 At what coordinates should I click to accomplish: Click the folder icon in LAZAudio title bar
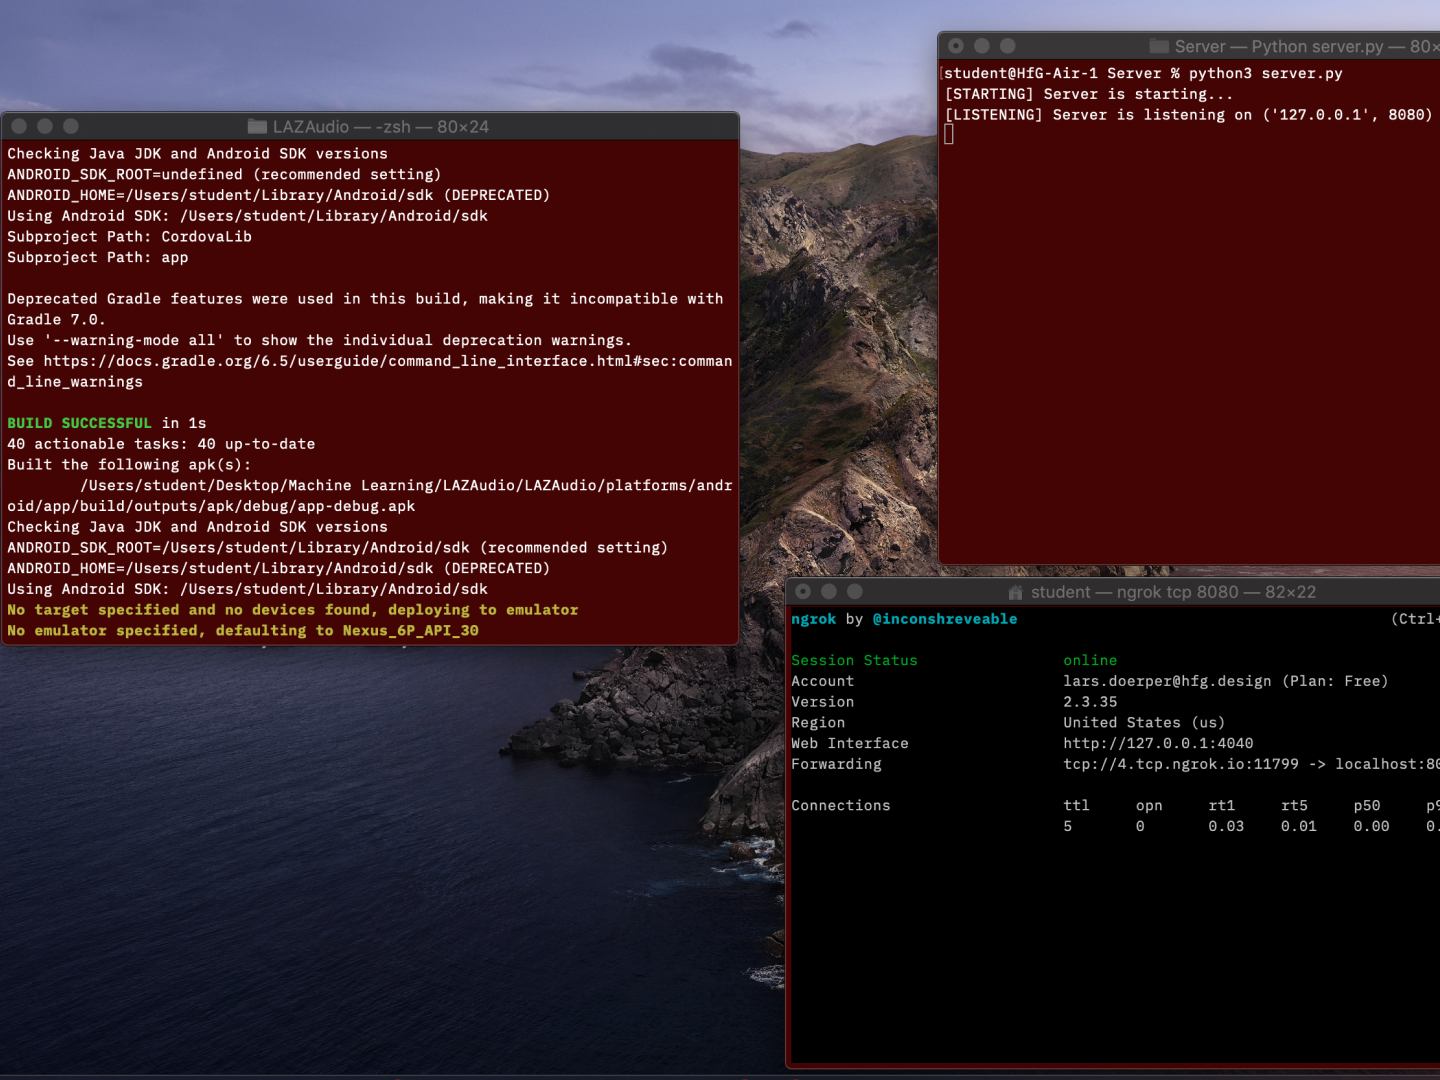[x=257, y=126]
